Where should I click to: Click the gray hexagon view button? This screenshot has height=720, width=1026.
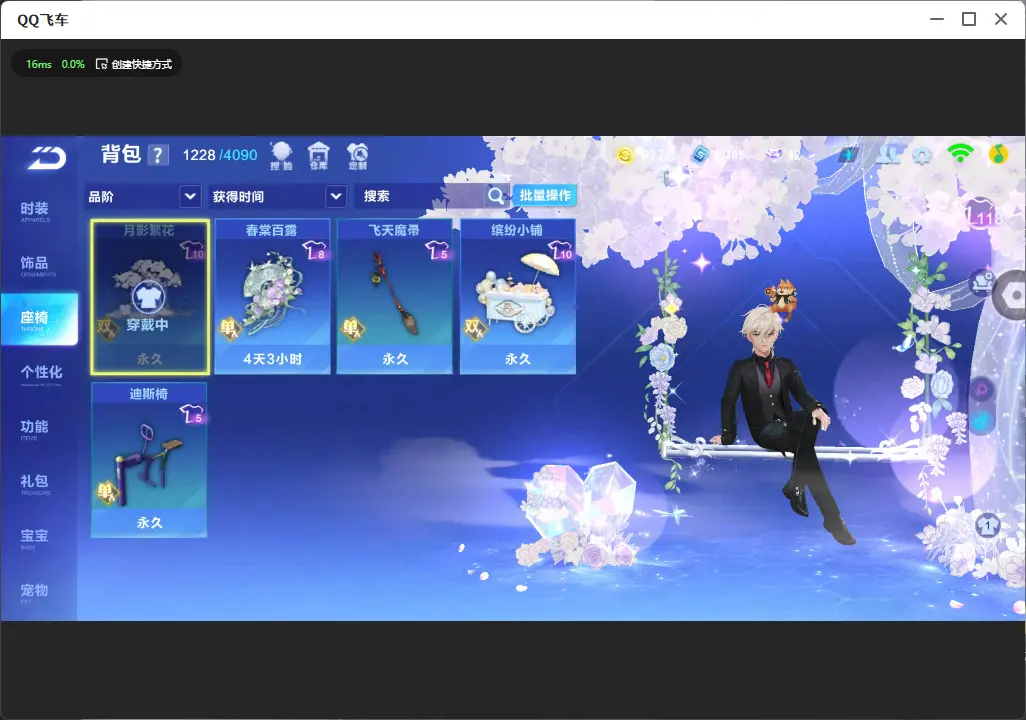point(1011,295)
